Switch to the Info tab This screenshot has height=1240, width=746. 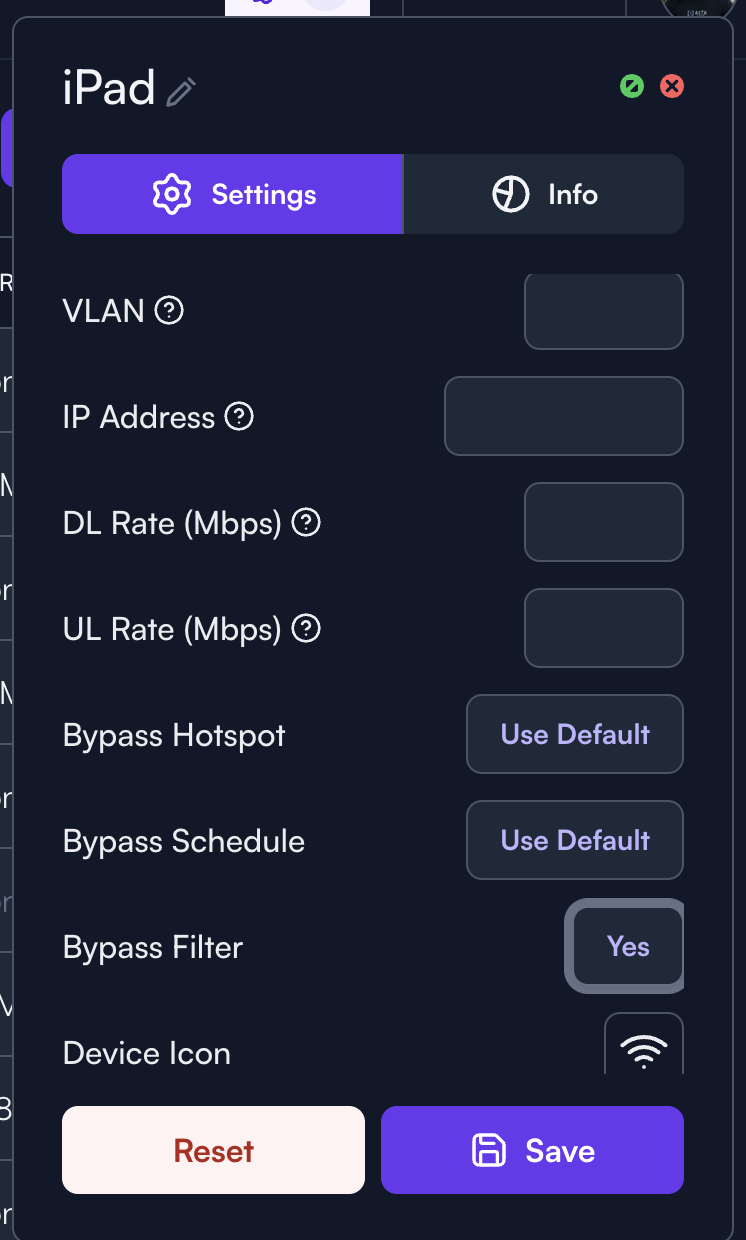pyautogui.click(x=544, y=194)
